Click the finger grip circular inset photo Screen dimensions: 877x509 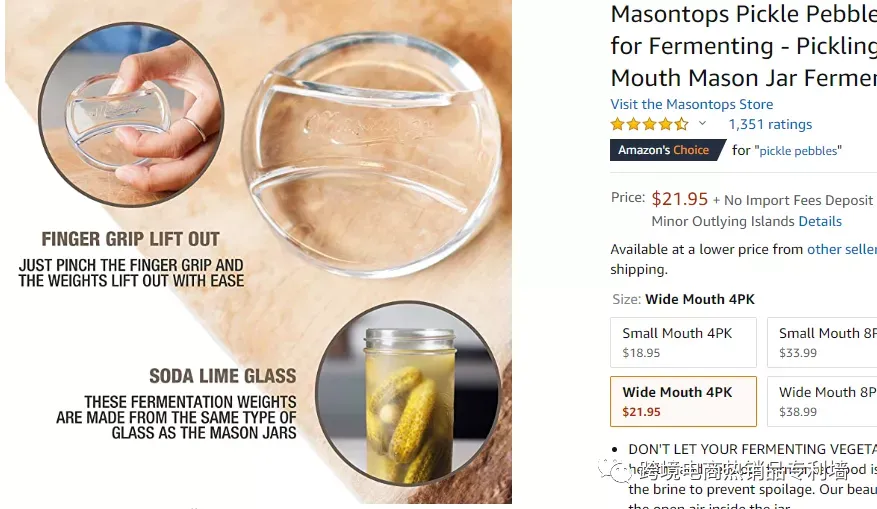131,115
